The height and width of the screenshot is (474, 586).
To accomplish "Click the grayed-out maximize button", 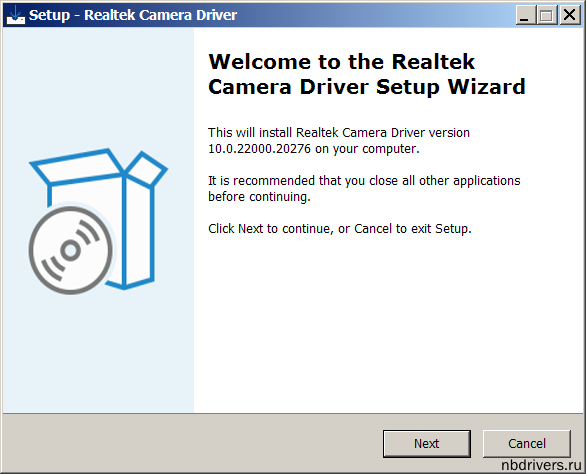I will pos(547,15).
